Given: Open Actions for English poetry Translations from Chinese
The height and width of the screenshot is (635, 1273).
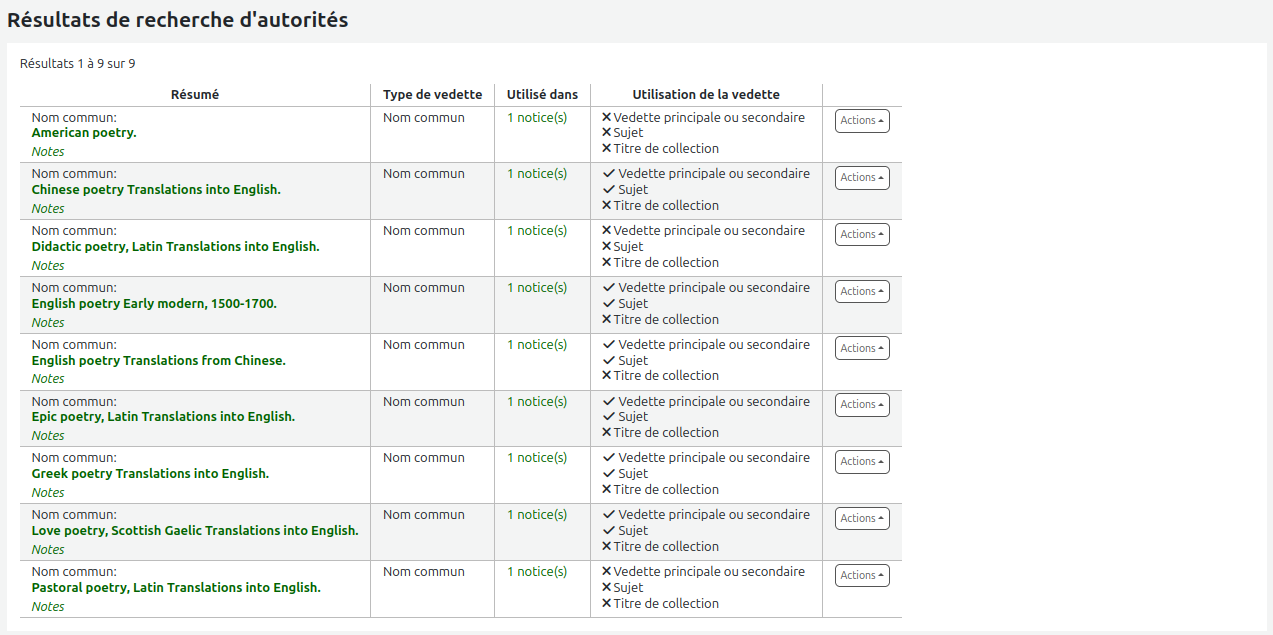Looking at the screenshot, I should click(x=861, y=349).
